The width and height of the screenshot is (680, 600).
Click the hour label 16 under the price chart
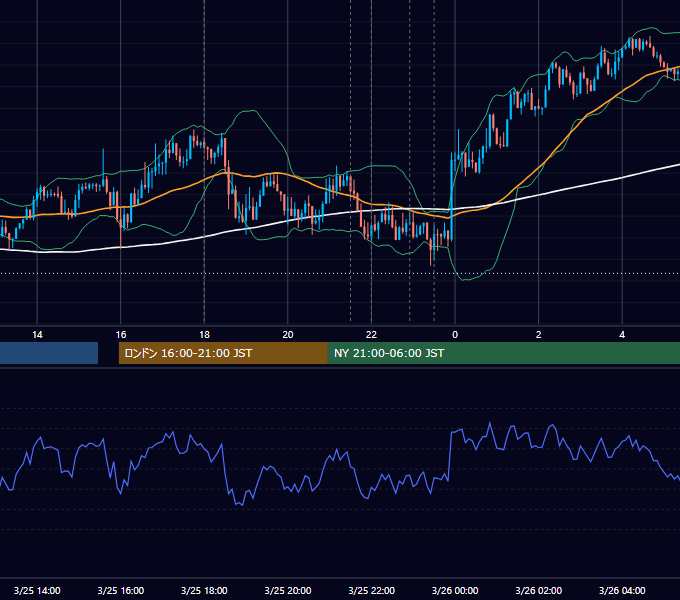121,335
